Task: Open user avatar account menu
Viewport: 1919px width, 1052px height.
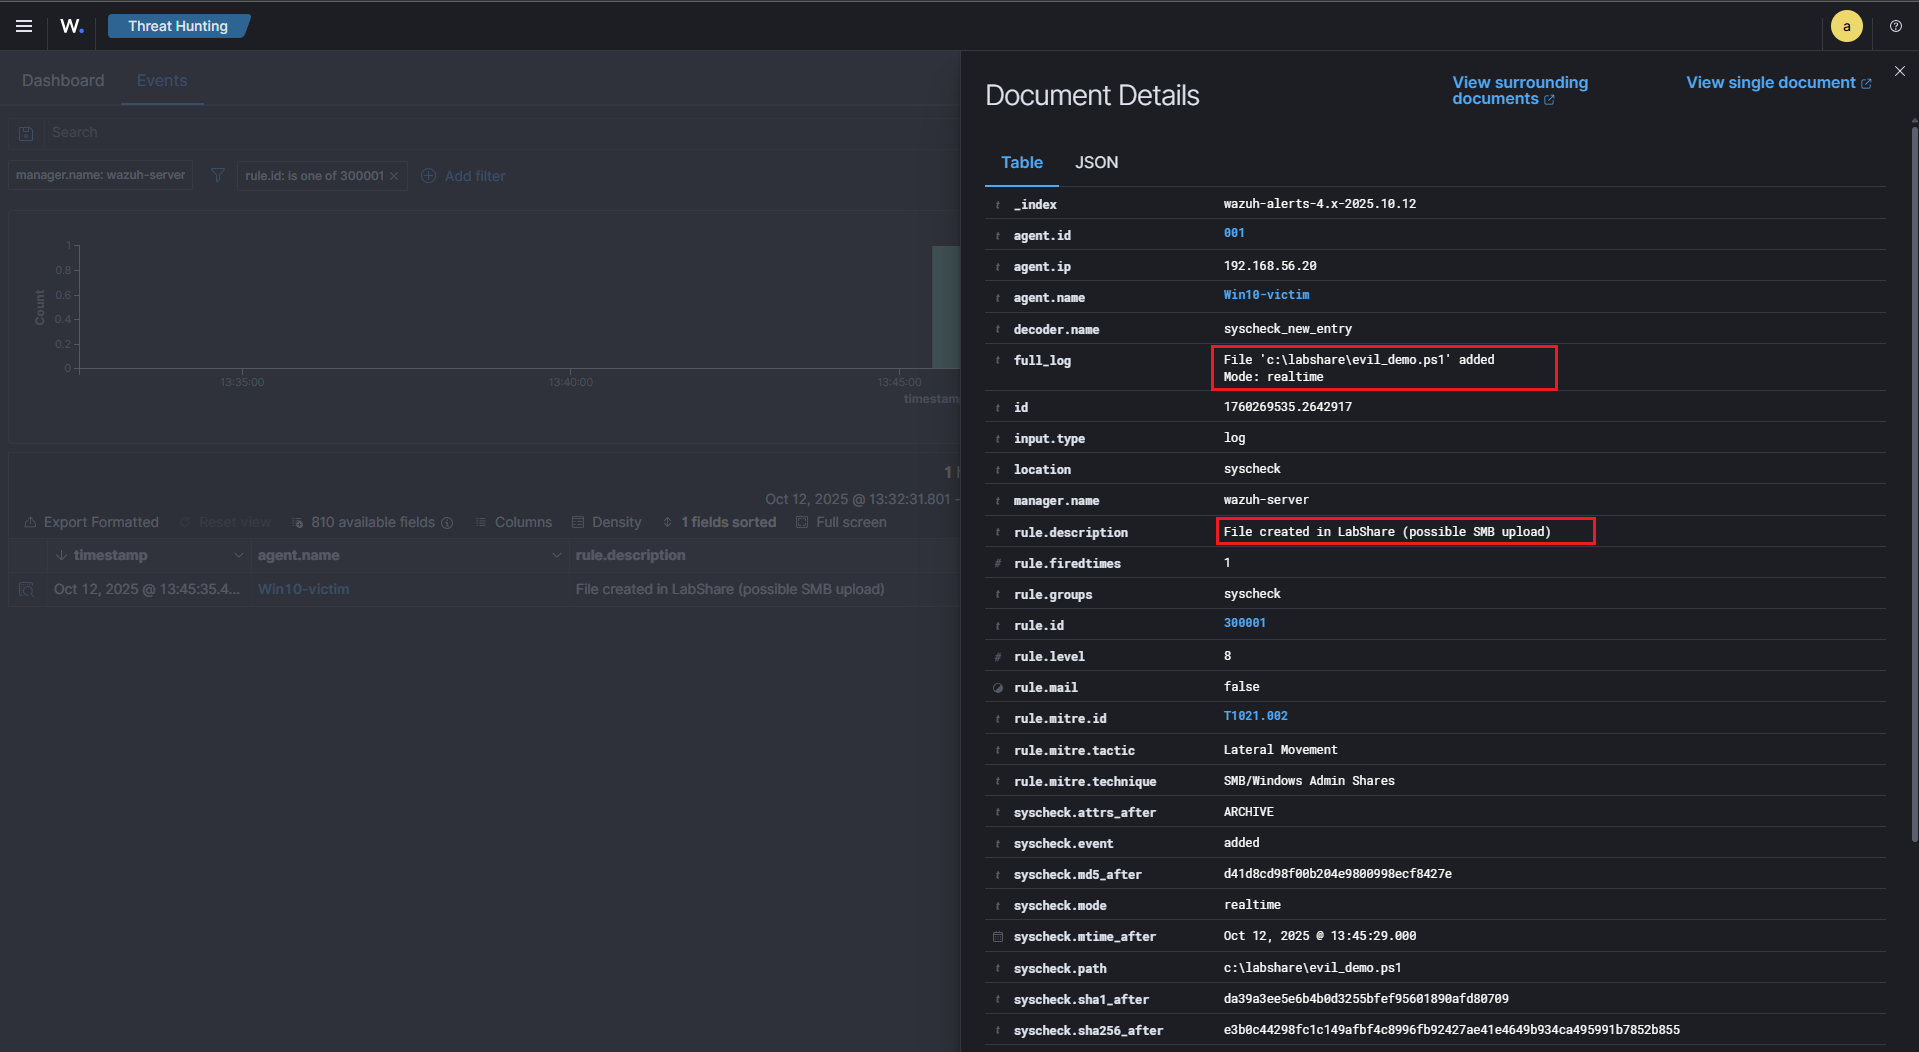Action: tap(1846, 26)
